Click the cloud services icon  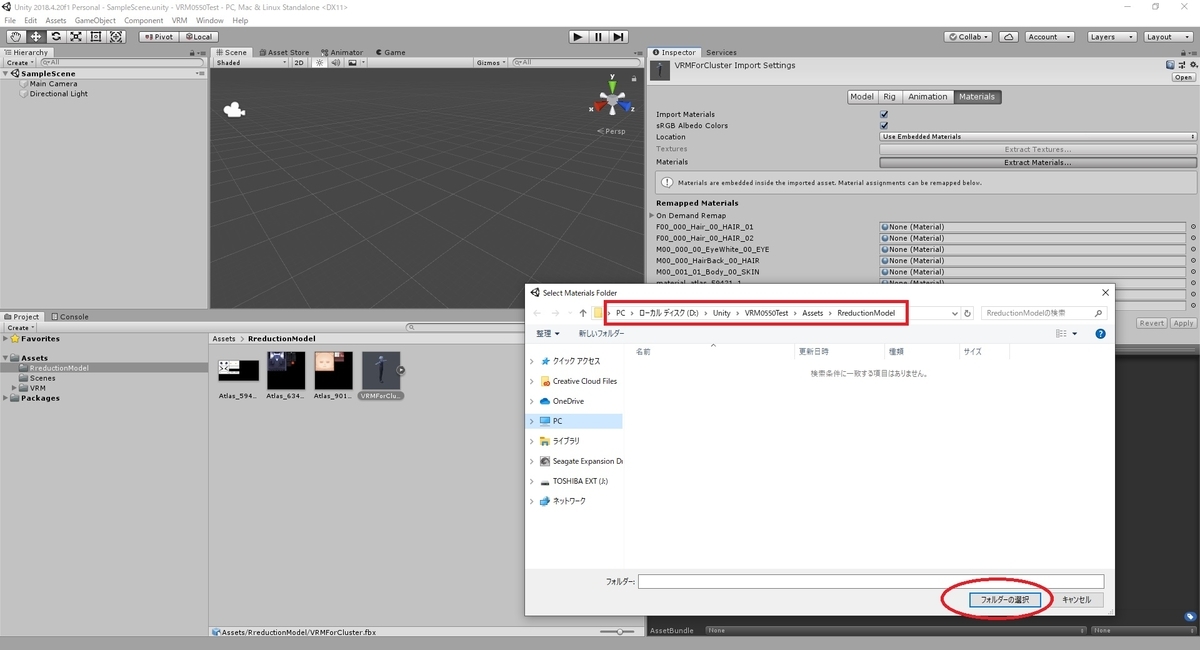tap(1009, 37)
